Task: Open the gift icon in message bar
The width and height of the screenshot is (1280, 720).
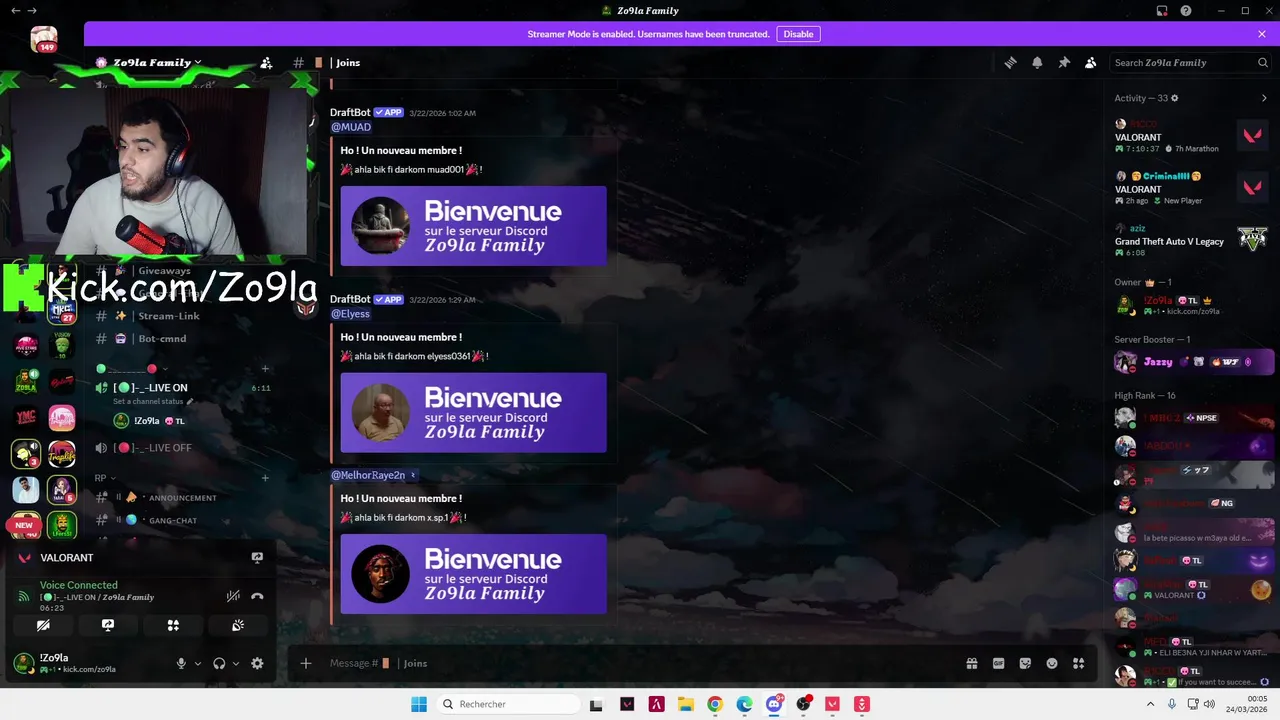Action: click(x=971, y=663)
